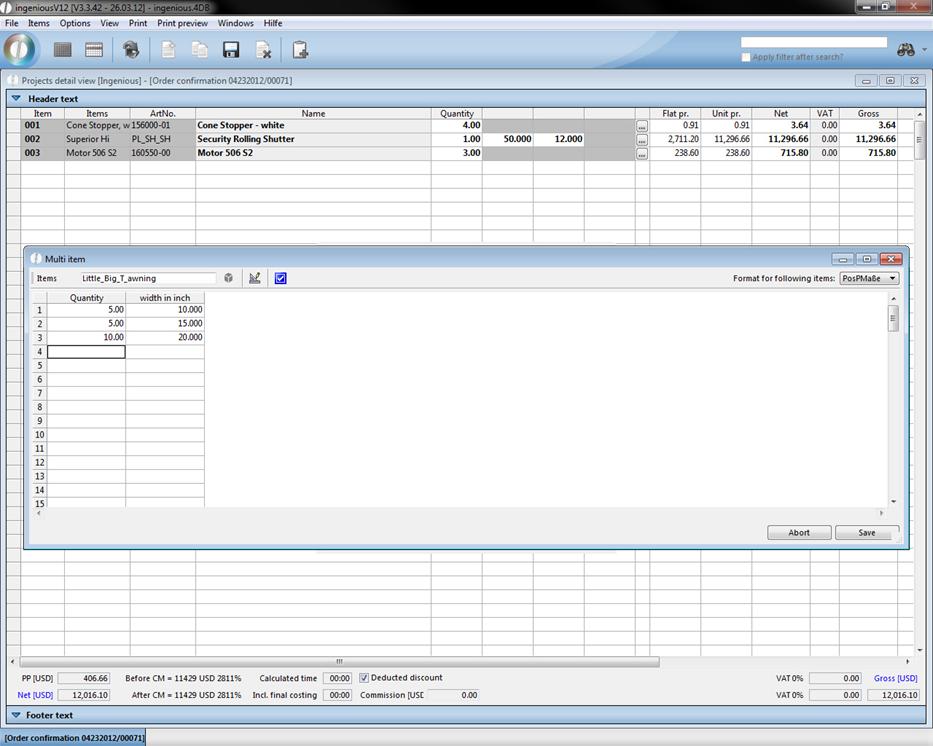The width and height of the screenshot is (933, 746).
Task: Click the duplicate documents icon in toolbar
Action: [x=200, y=50]
